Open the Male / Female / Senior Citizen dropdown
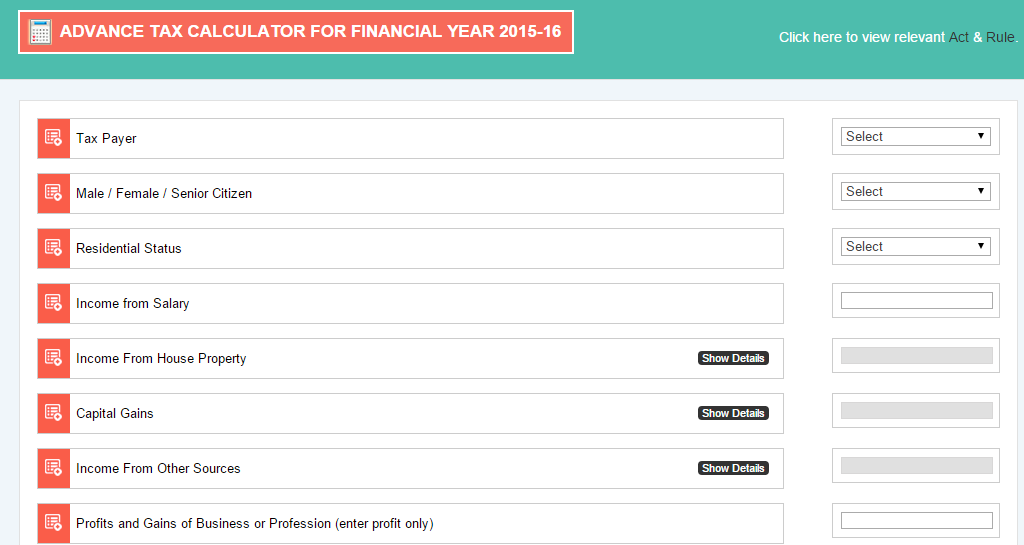The height and width of the screenshot is (545, 1024). 915,192
